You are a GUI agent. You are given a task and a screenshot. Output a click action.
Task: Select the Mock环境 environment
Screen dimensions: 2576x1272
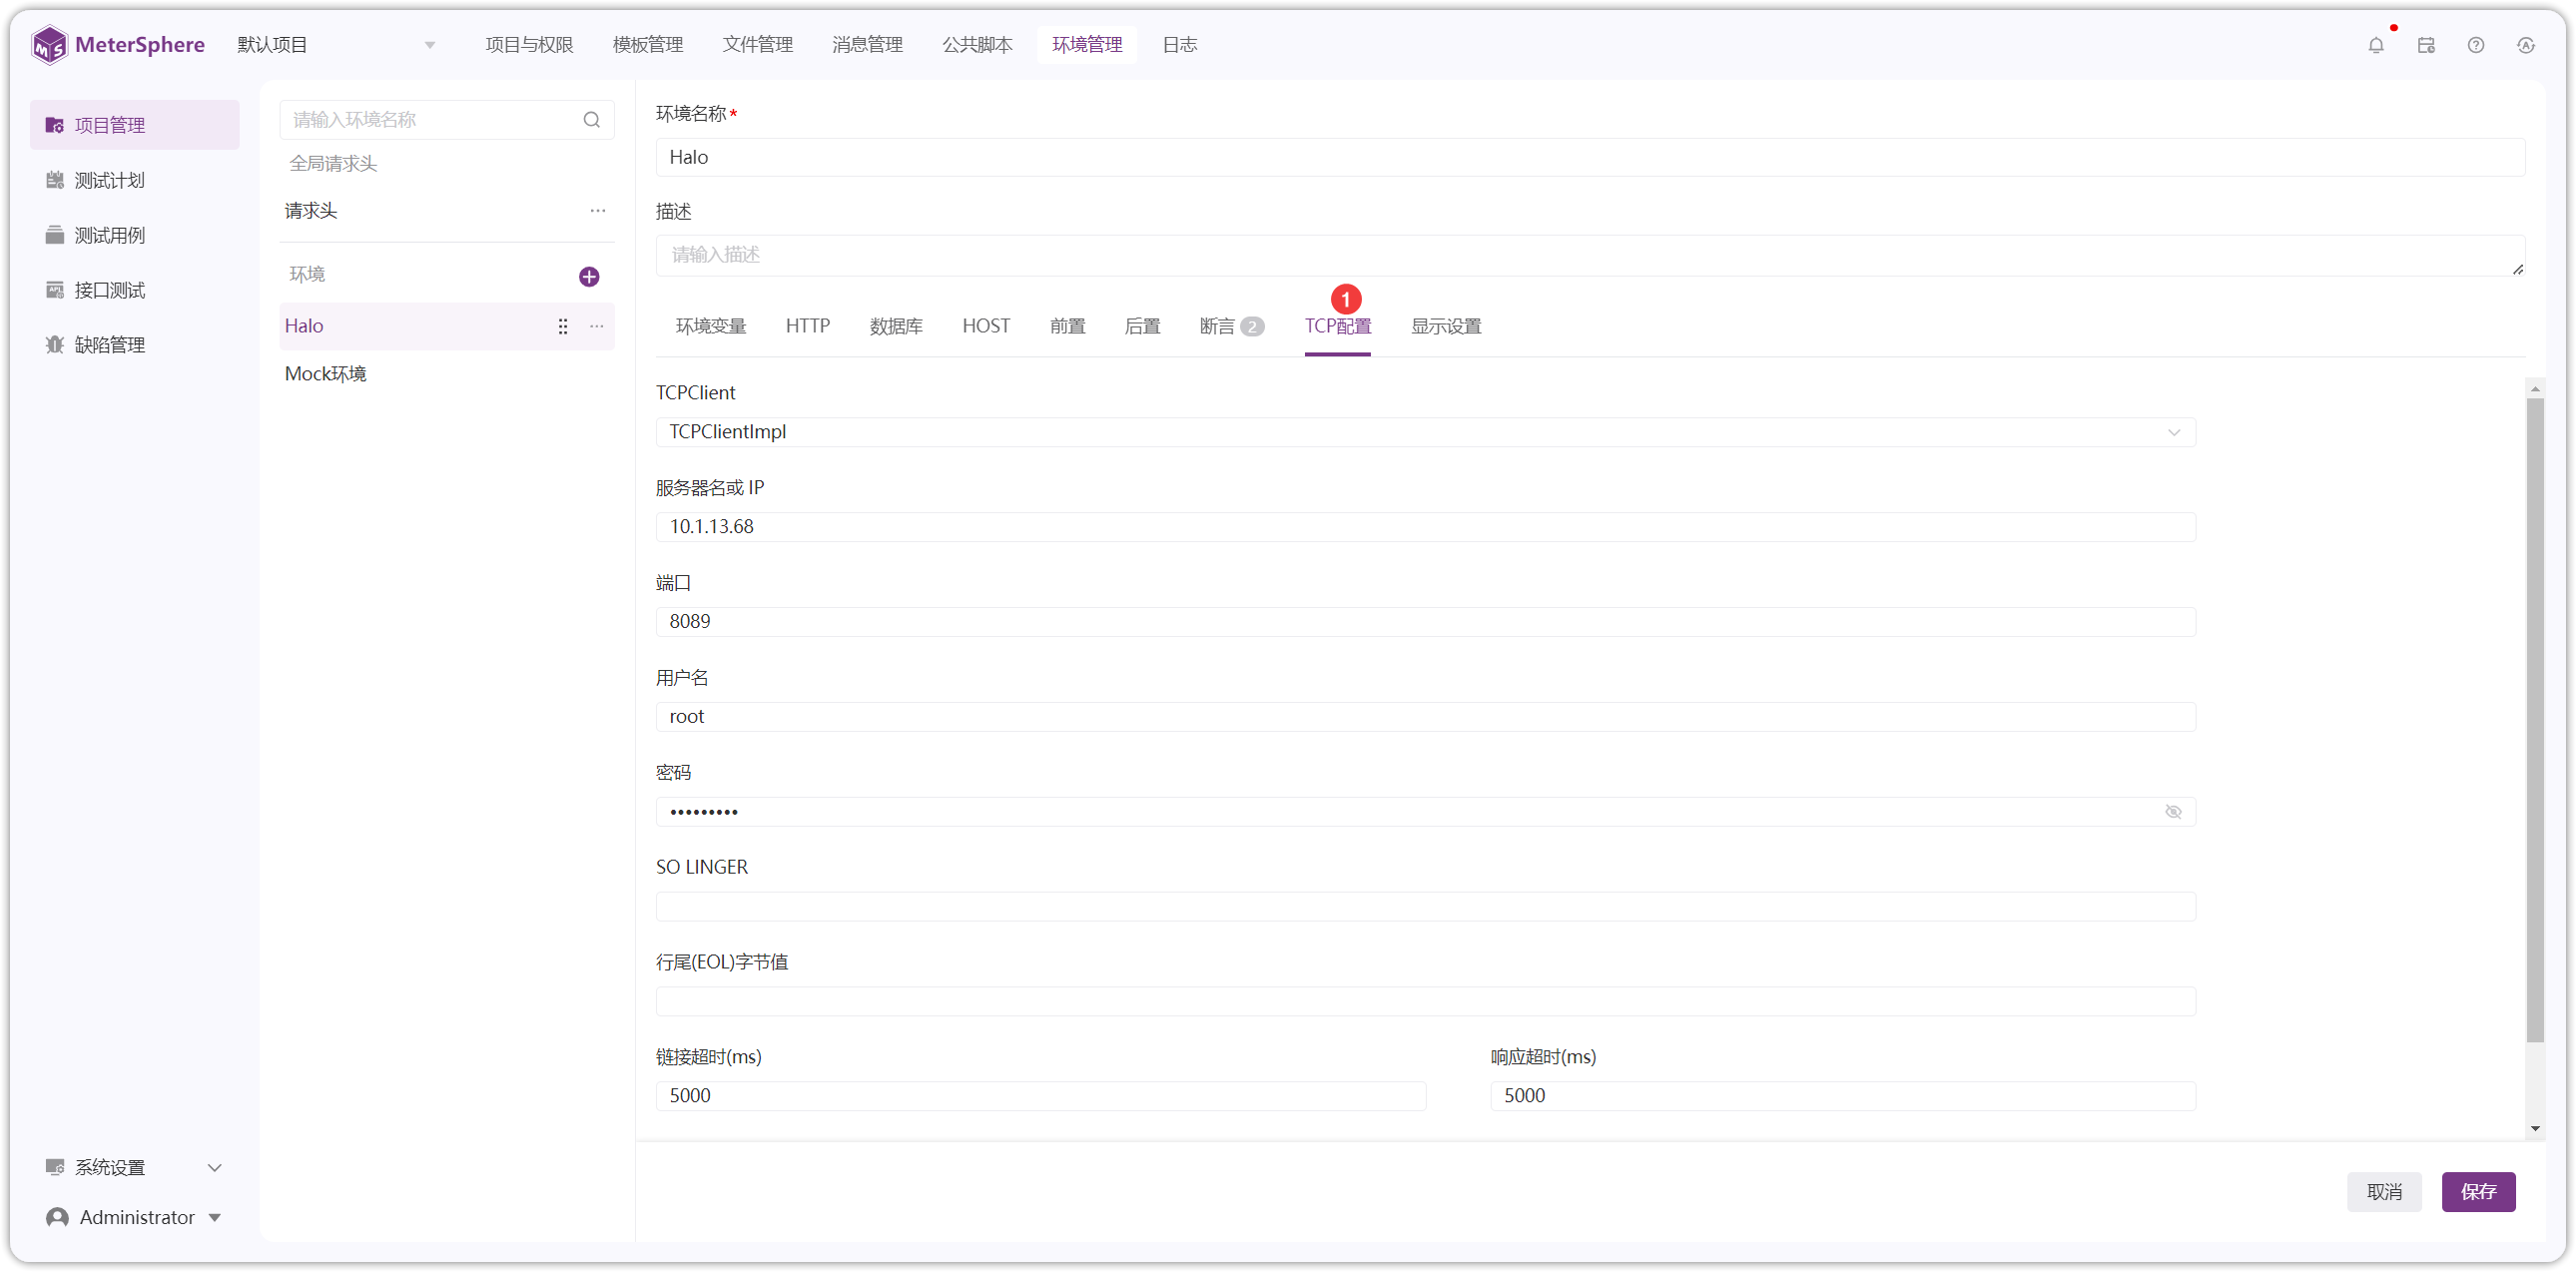[x=447, y=374]
